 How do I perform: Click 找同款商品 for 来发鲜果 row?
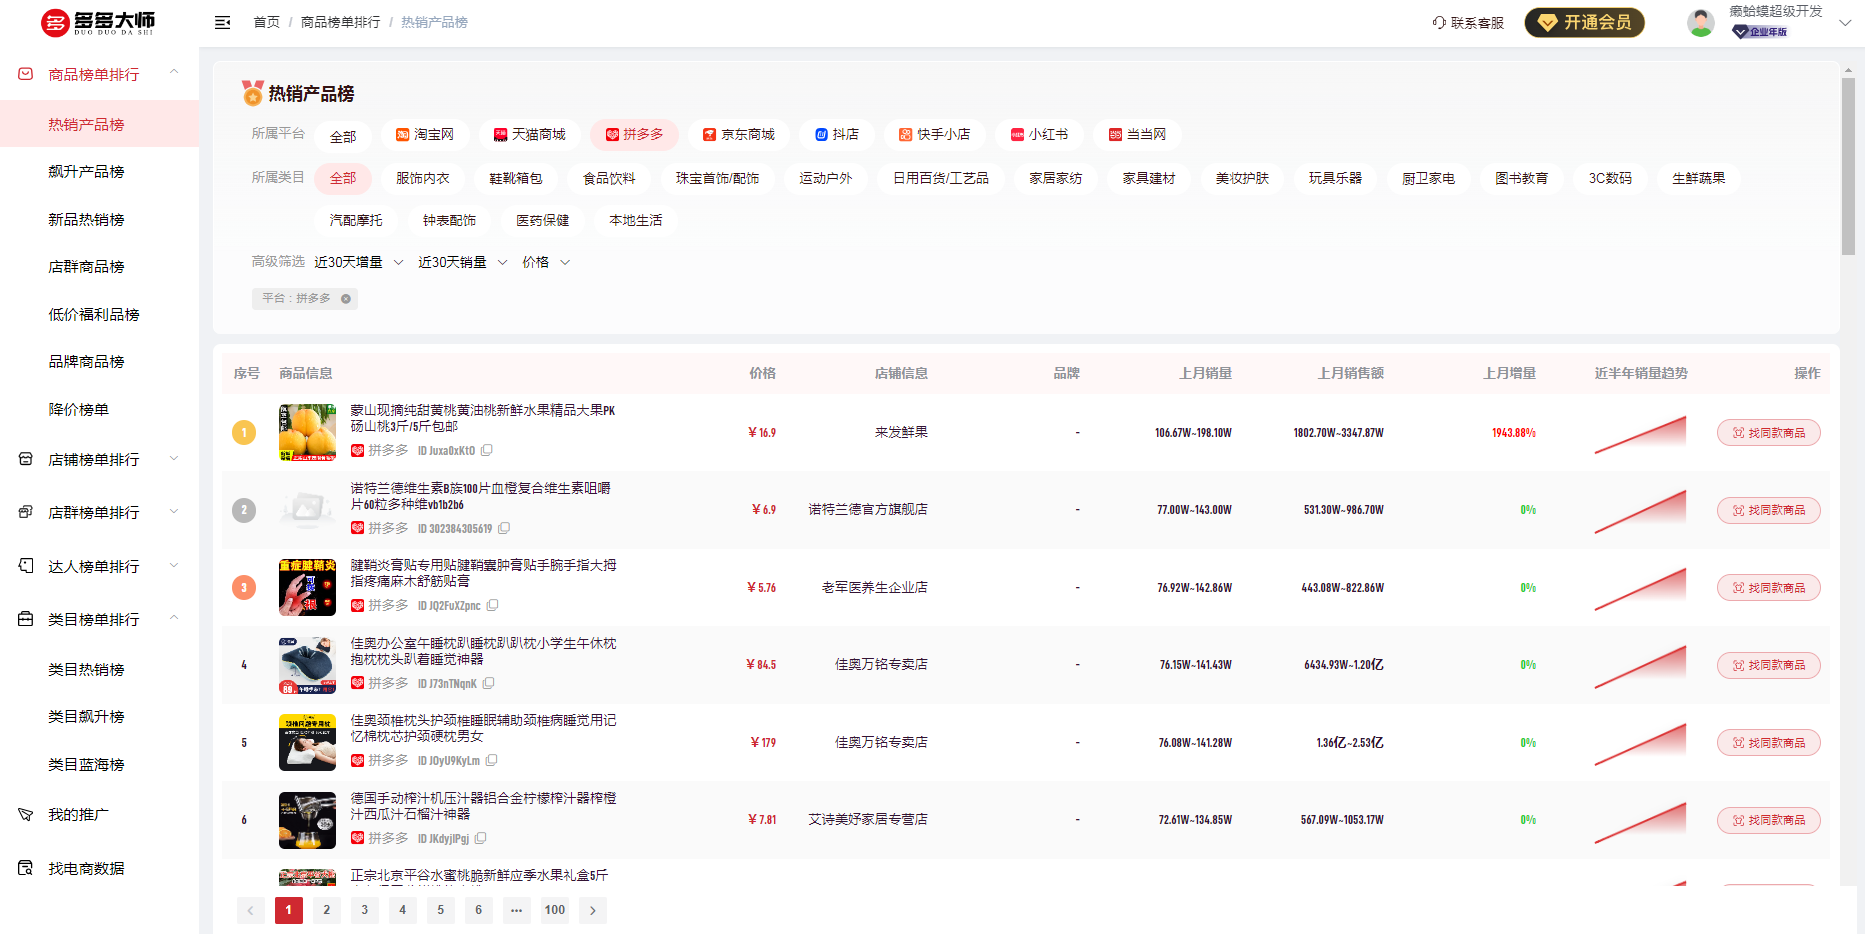click(1768, 433)
